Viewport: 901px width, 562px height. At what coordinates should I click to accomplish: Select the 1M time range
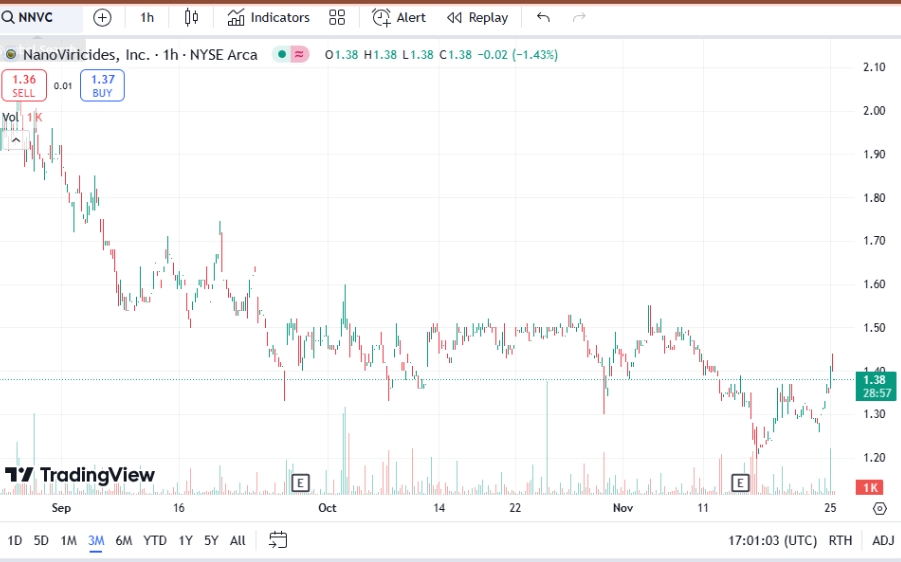68,541
